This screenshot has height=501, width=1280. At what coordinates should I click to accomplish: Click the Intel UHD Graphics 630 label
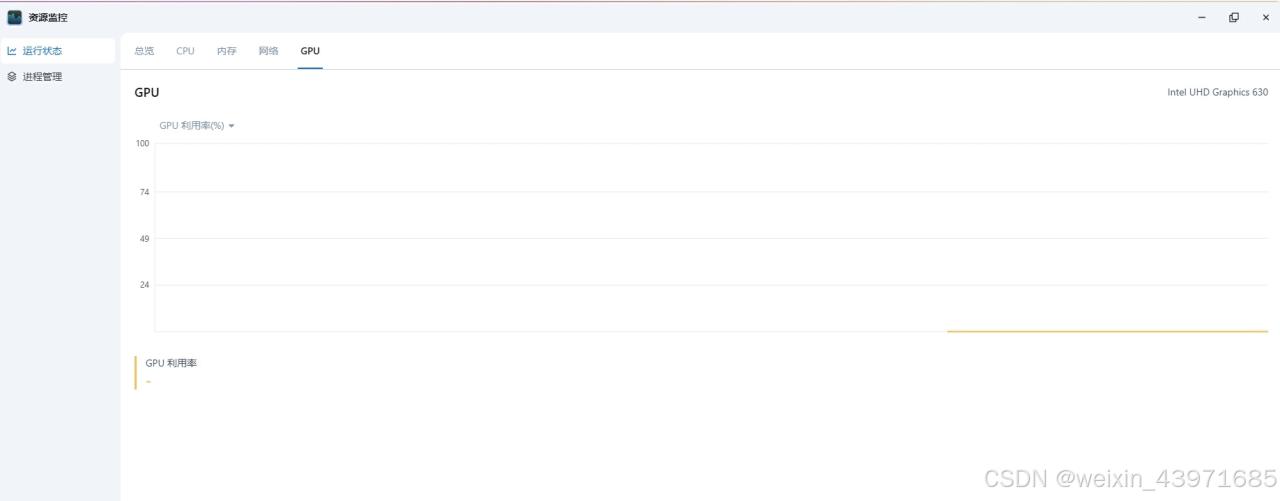[1217, 92]
